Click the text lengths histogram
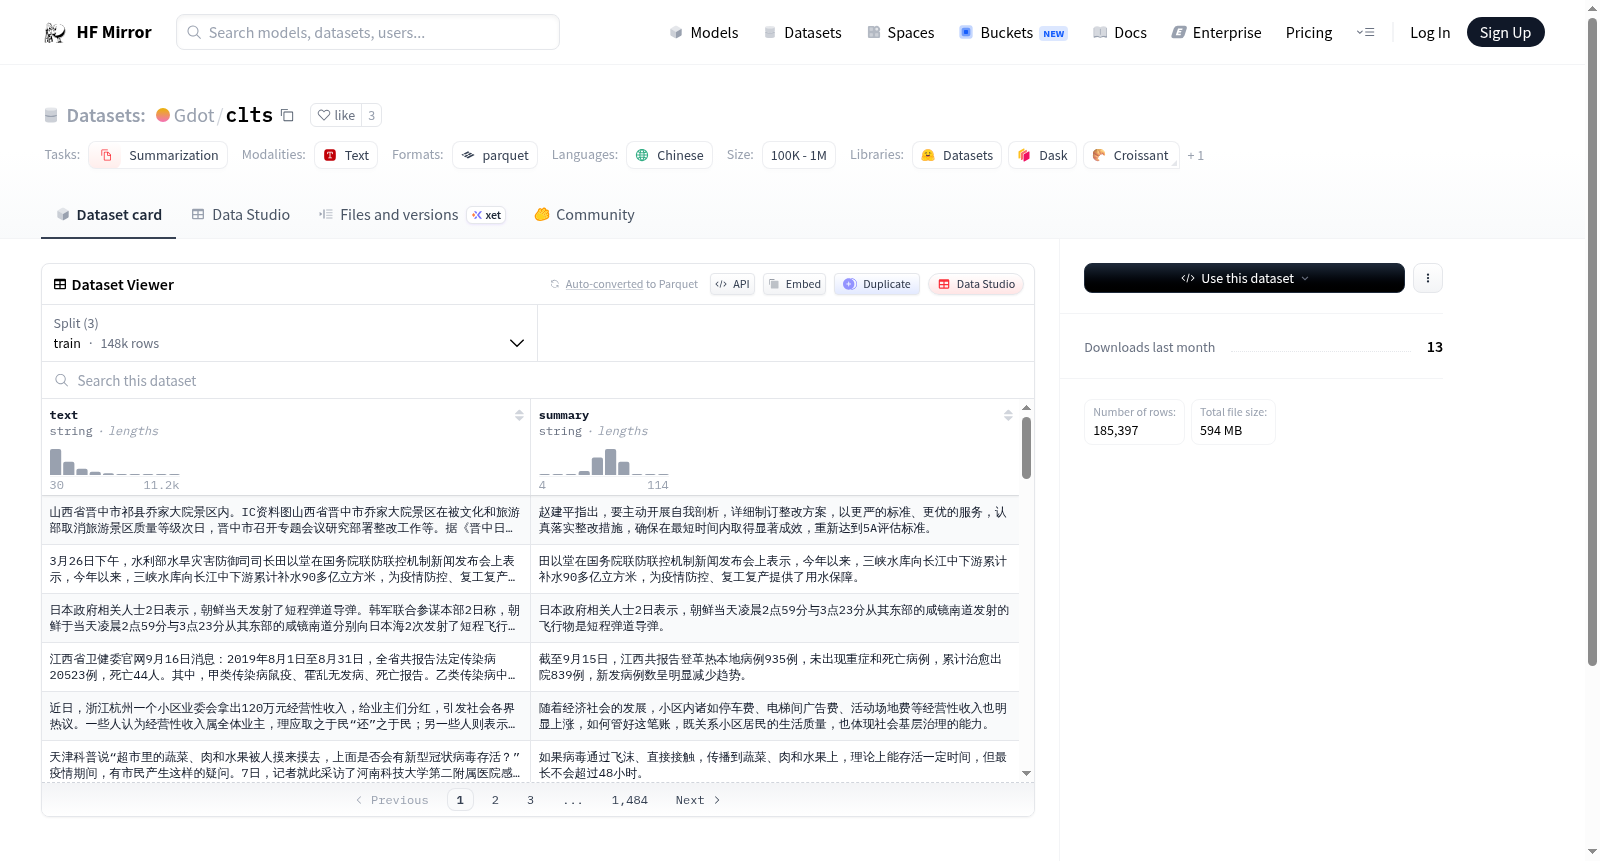 [115, 461]
